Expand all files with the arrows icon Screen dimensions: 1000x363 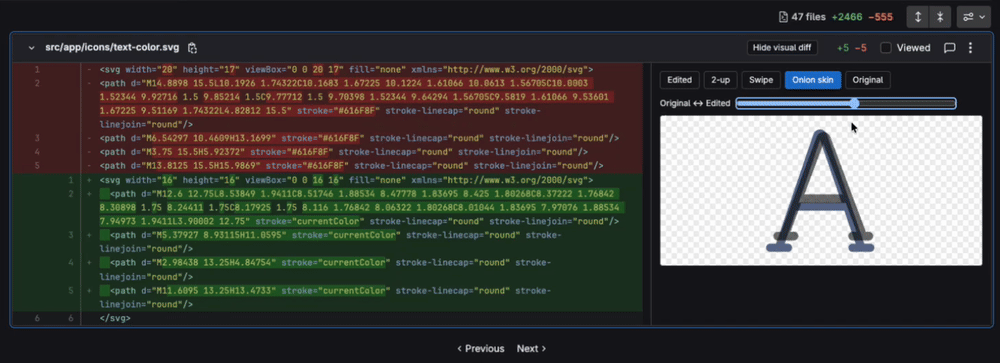point(918,17)
